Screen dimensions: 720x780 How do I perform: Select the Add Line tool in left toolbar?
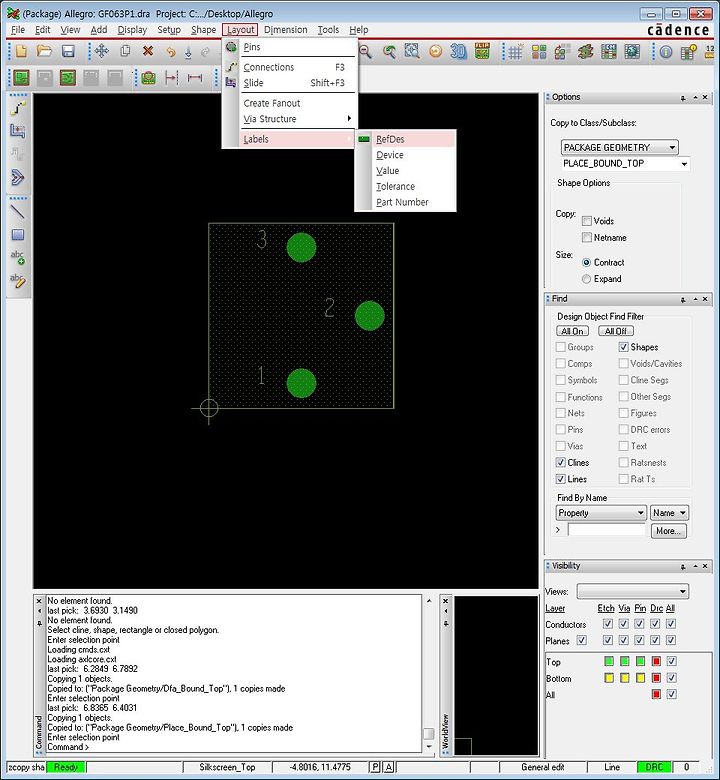17,211
